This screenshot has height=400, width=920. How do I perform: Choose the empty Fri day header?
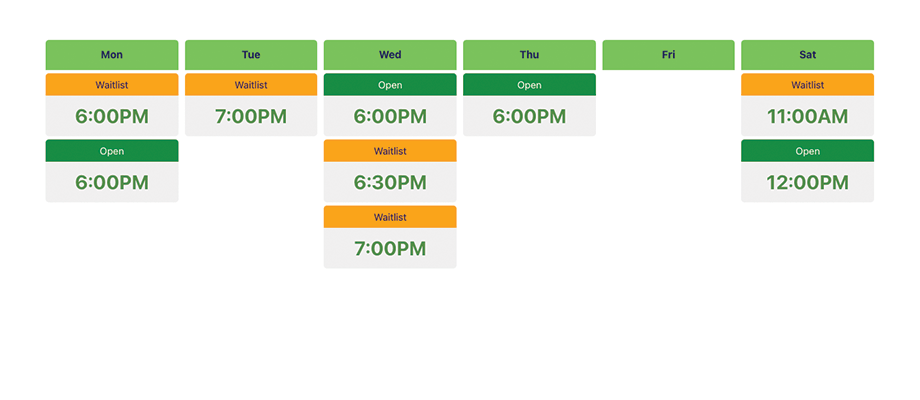[668, 55]
